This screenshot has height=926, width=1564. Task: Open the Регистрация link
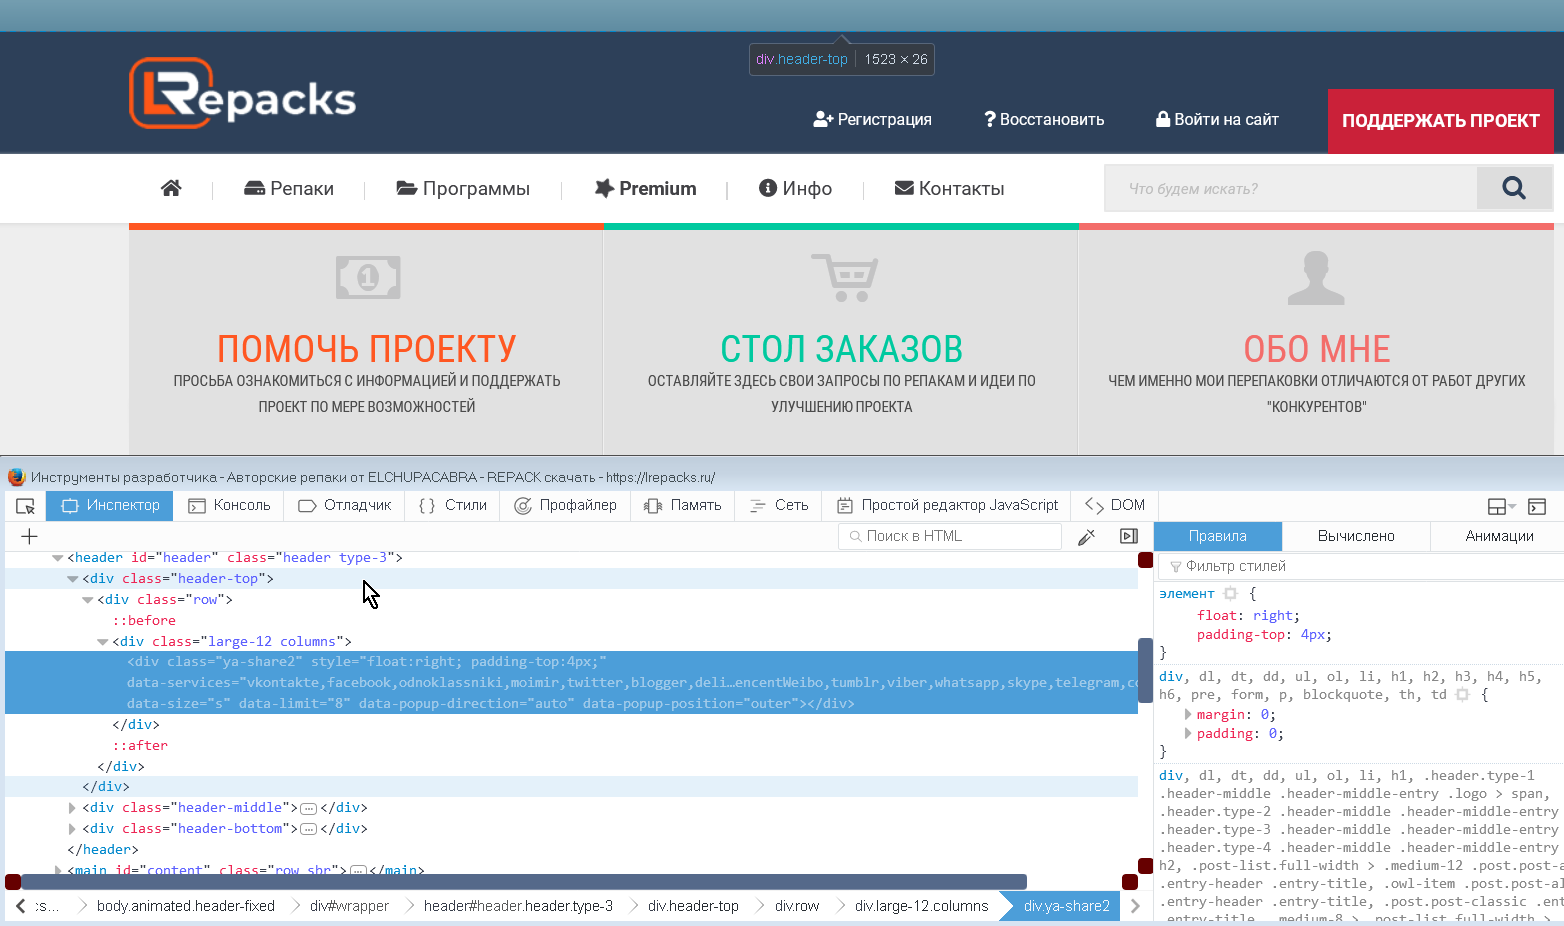tap(872, 119)
